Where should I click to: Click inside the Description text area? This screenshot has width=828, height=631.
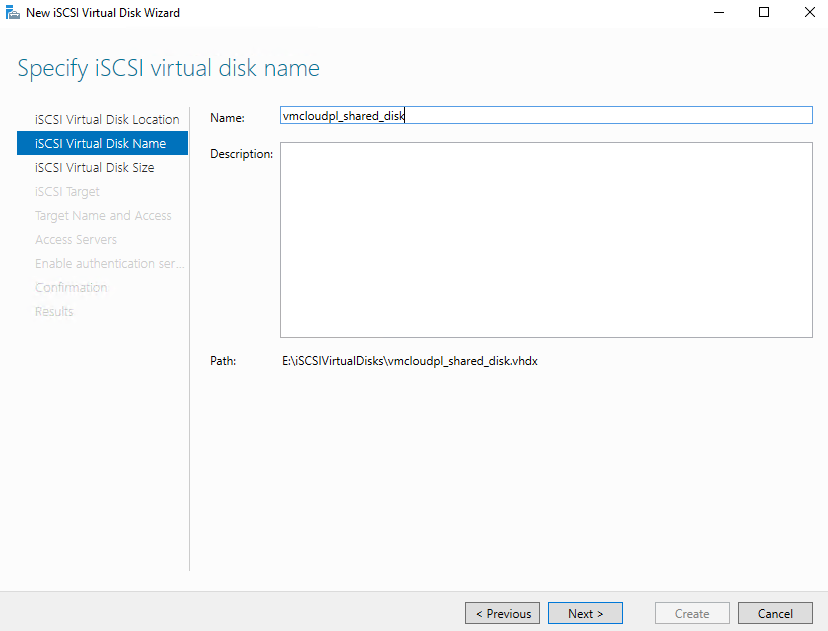coord(545,238)
